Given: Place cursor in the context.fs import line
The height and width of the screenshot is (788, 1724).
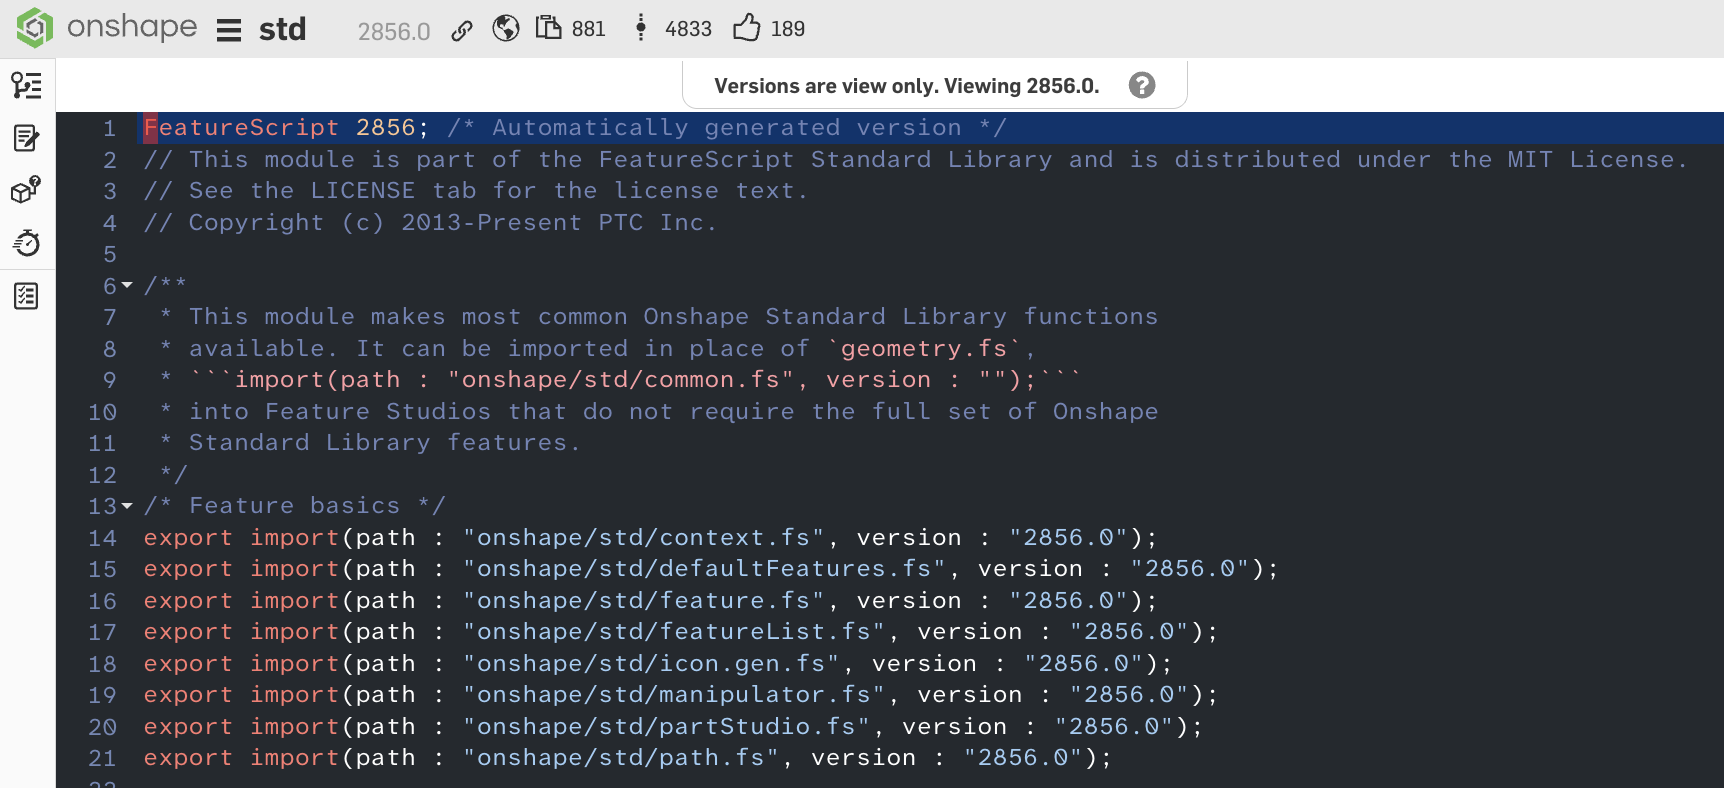Looking at the screenshot, I should coord(650,538).
